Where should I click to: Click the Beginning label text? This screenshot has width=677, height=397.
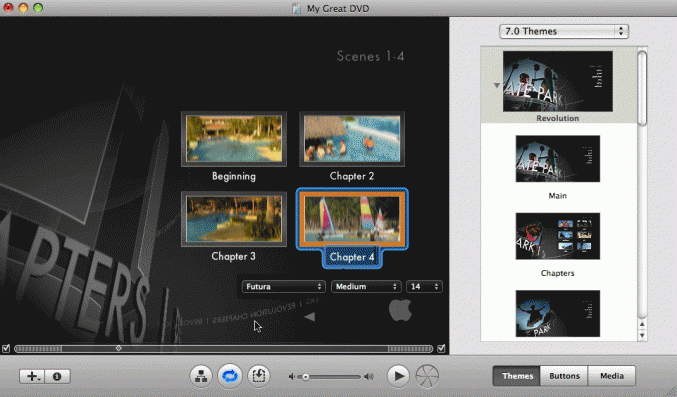tap(234, 176)
